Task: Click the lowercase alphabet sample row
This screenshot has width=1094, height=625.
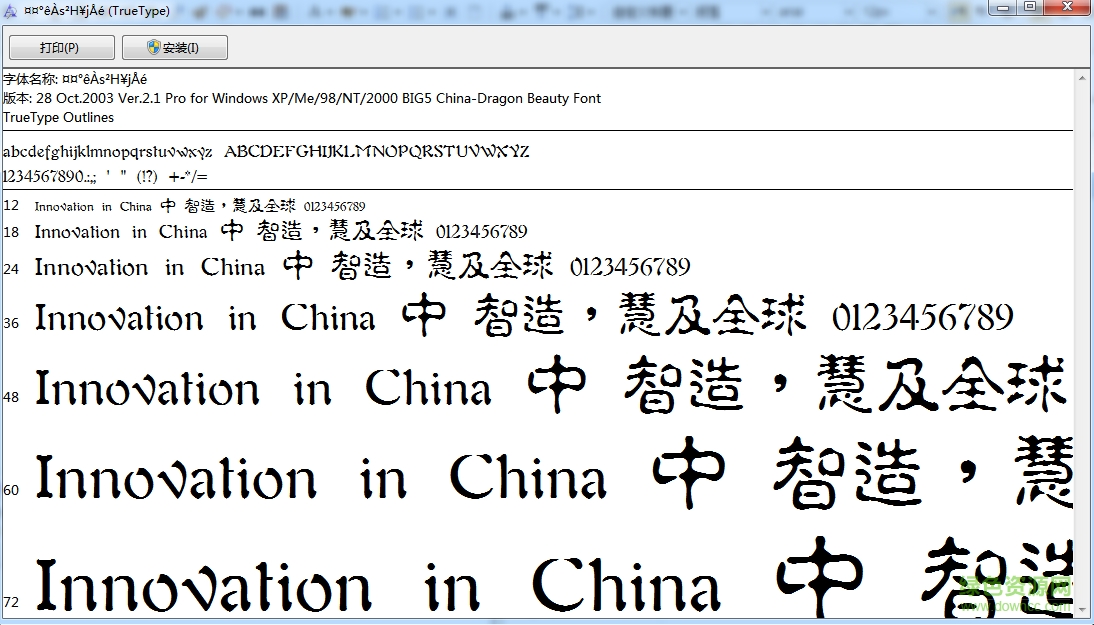Action: 110,152
